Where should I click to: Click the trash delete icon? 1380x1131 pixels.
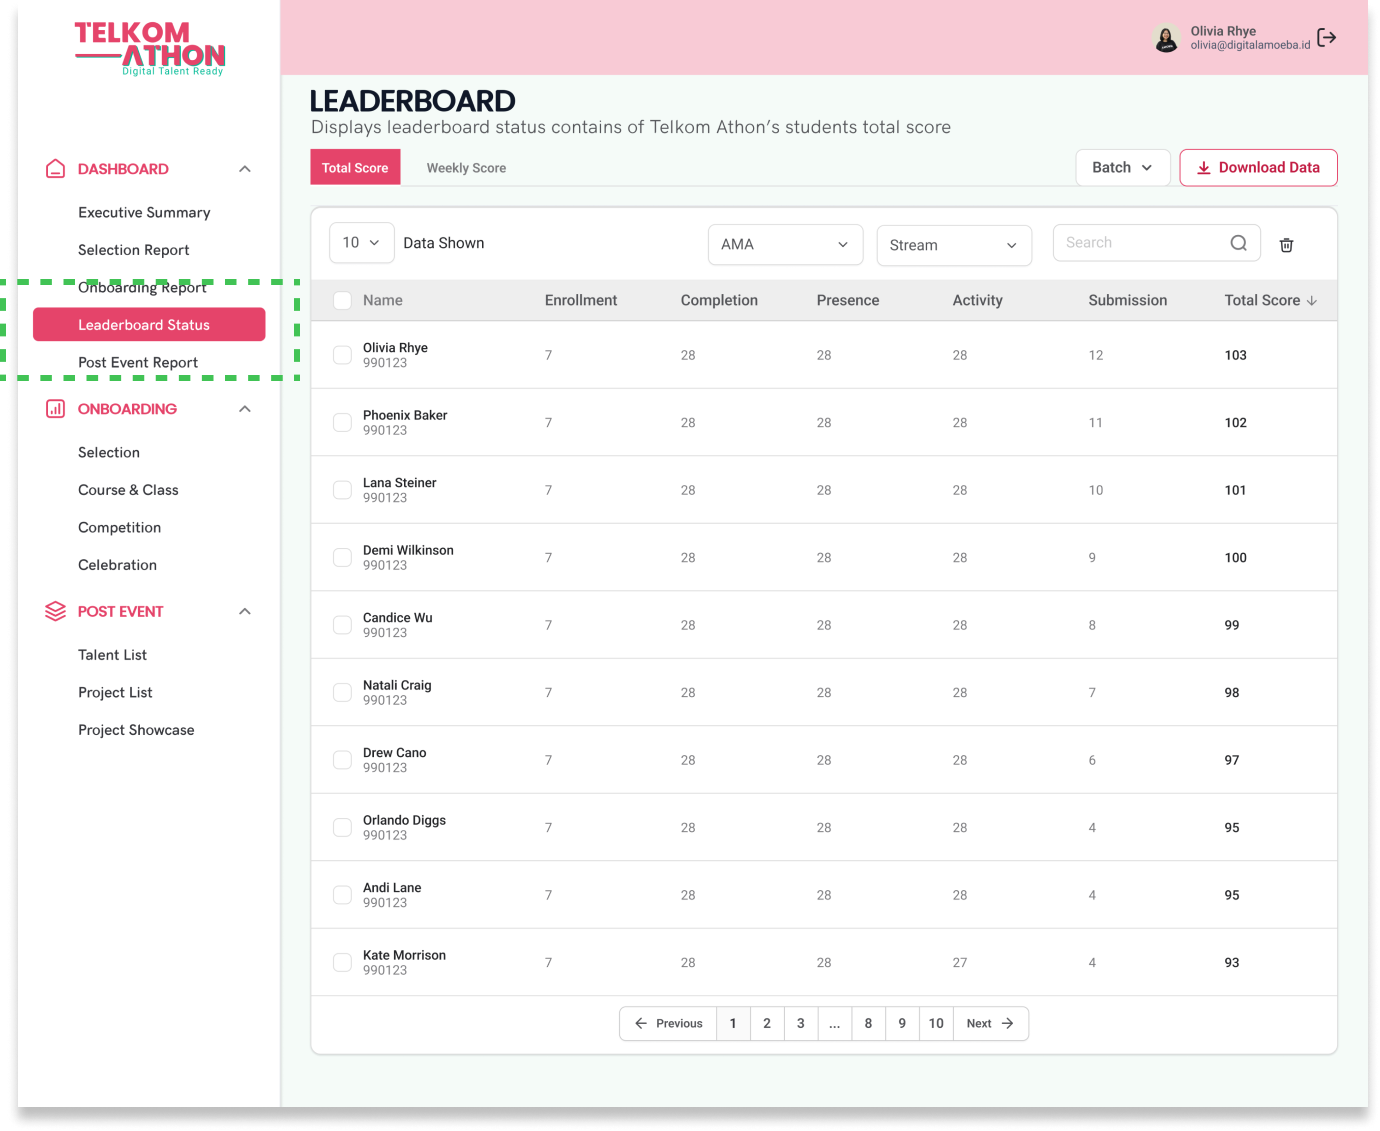pyautogui.click(x=1287, y=245)
